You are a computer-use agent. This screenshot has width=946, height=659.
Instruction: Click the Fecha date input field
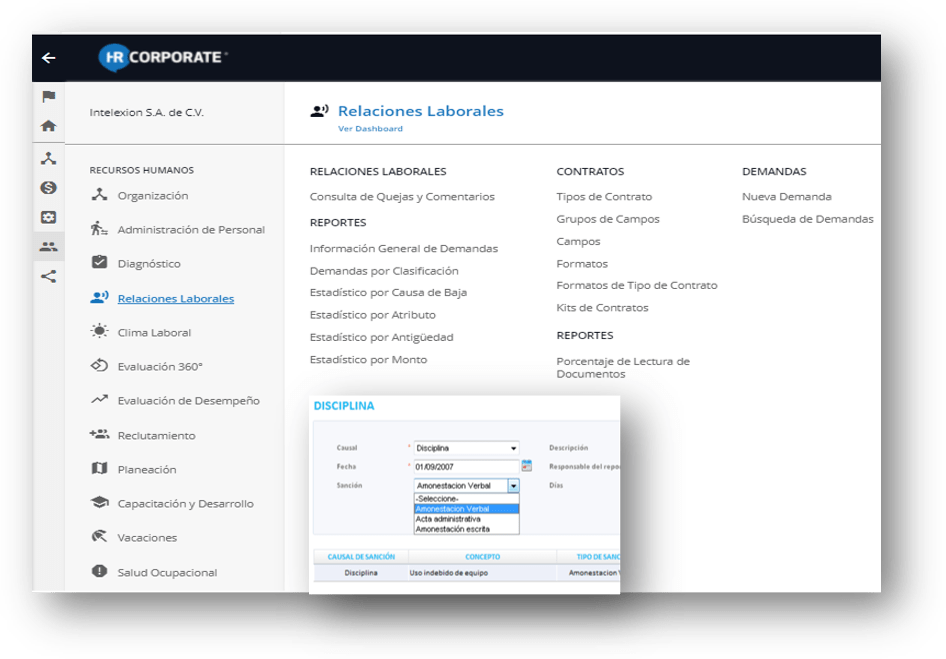click(x=466, y=466)
